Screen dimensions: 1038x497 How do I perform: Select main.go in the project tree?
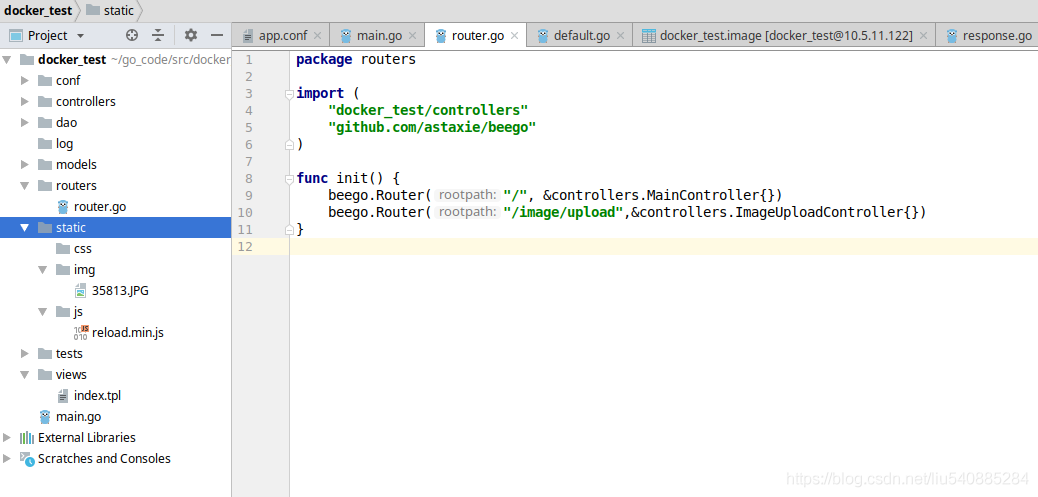coord(78,417)
